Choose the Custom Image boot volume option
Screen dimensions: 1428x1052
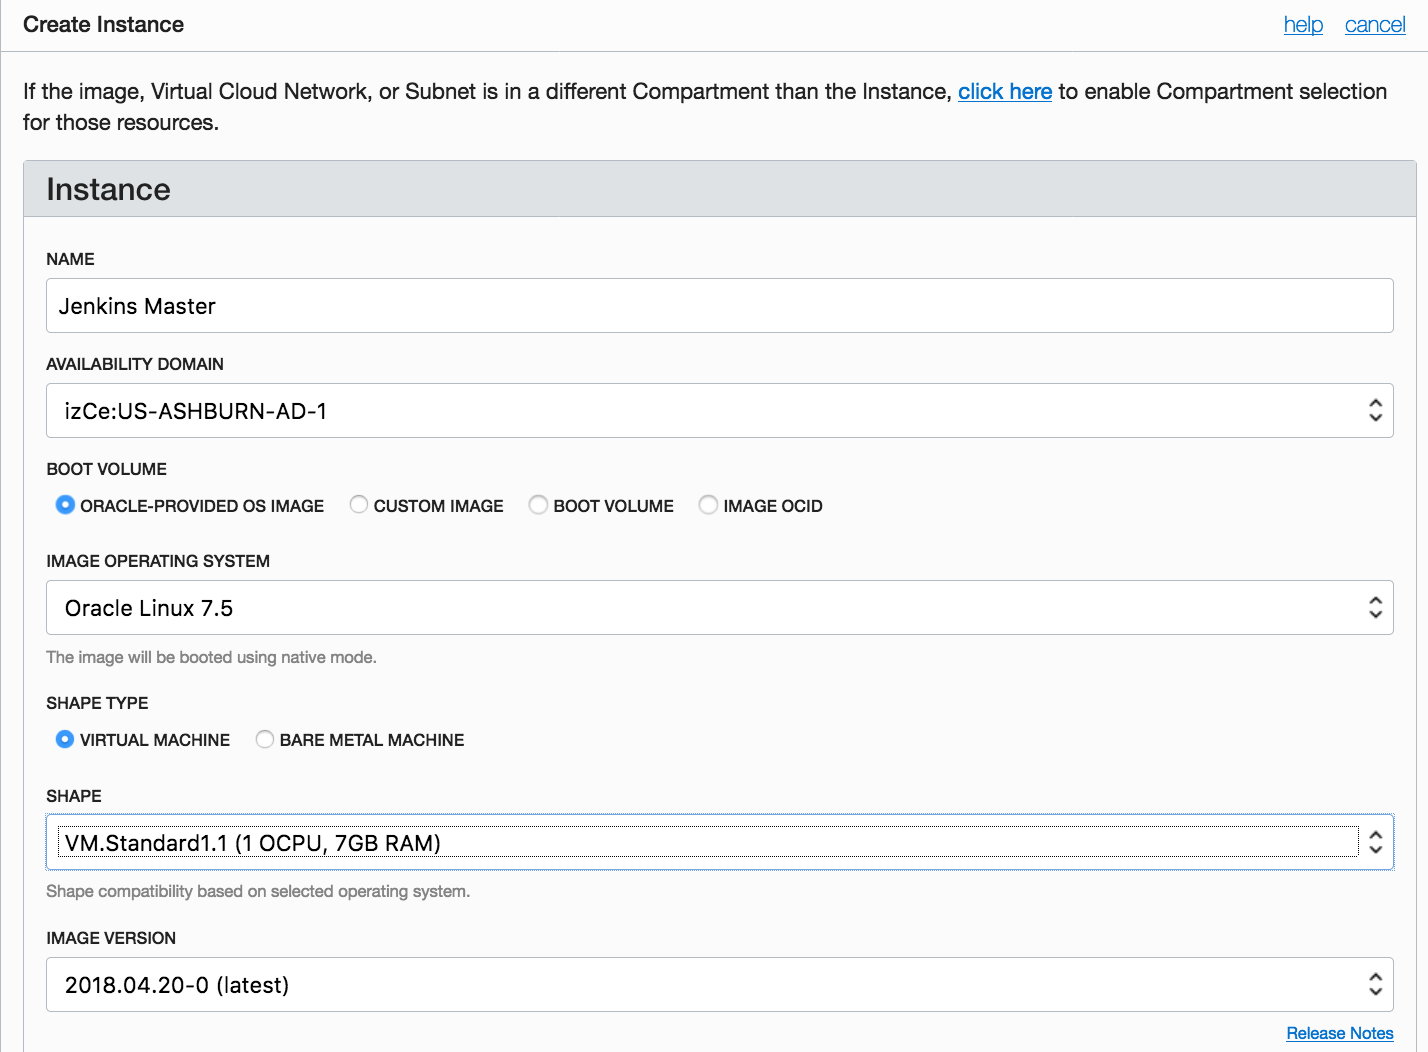click(x=359, y=505)
